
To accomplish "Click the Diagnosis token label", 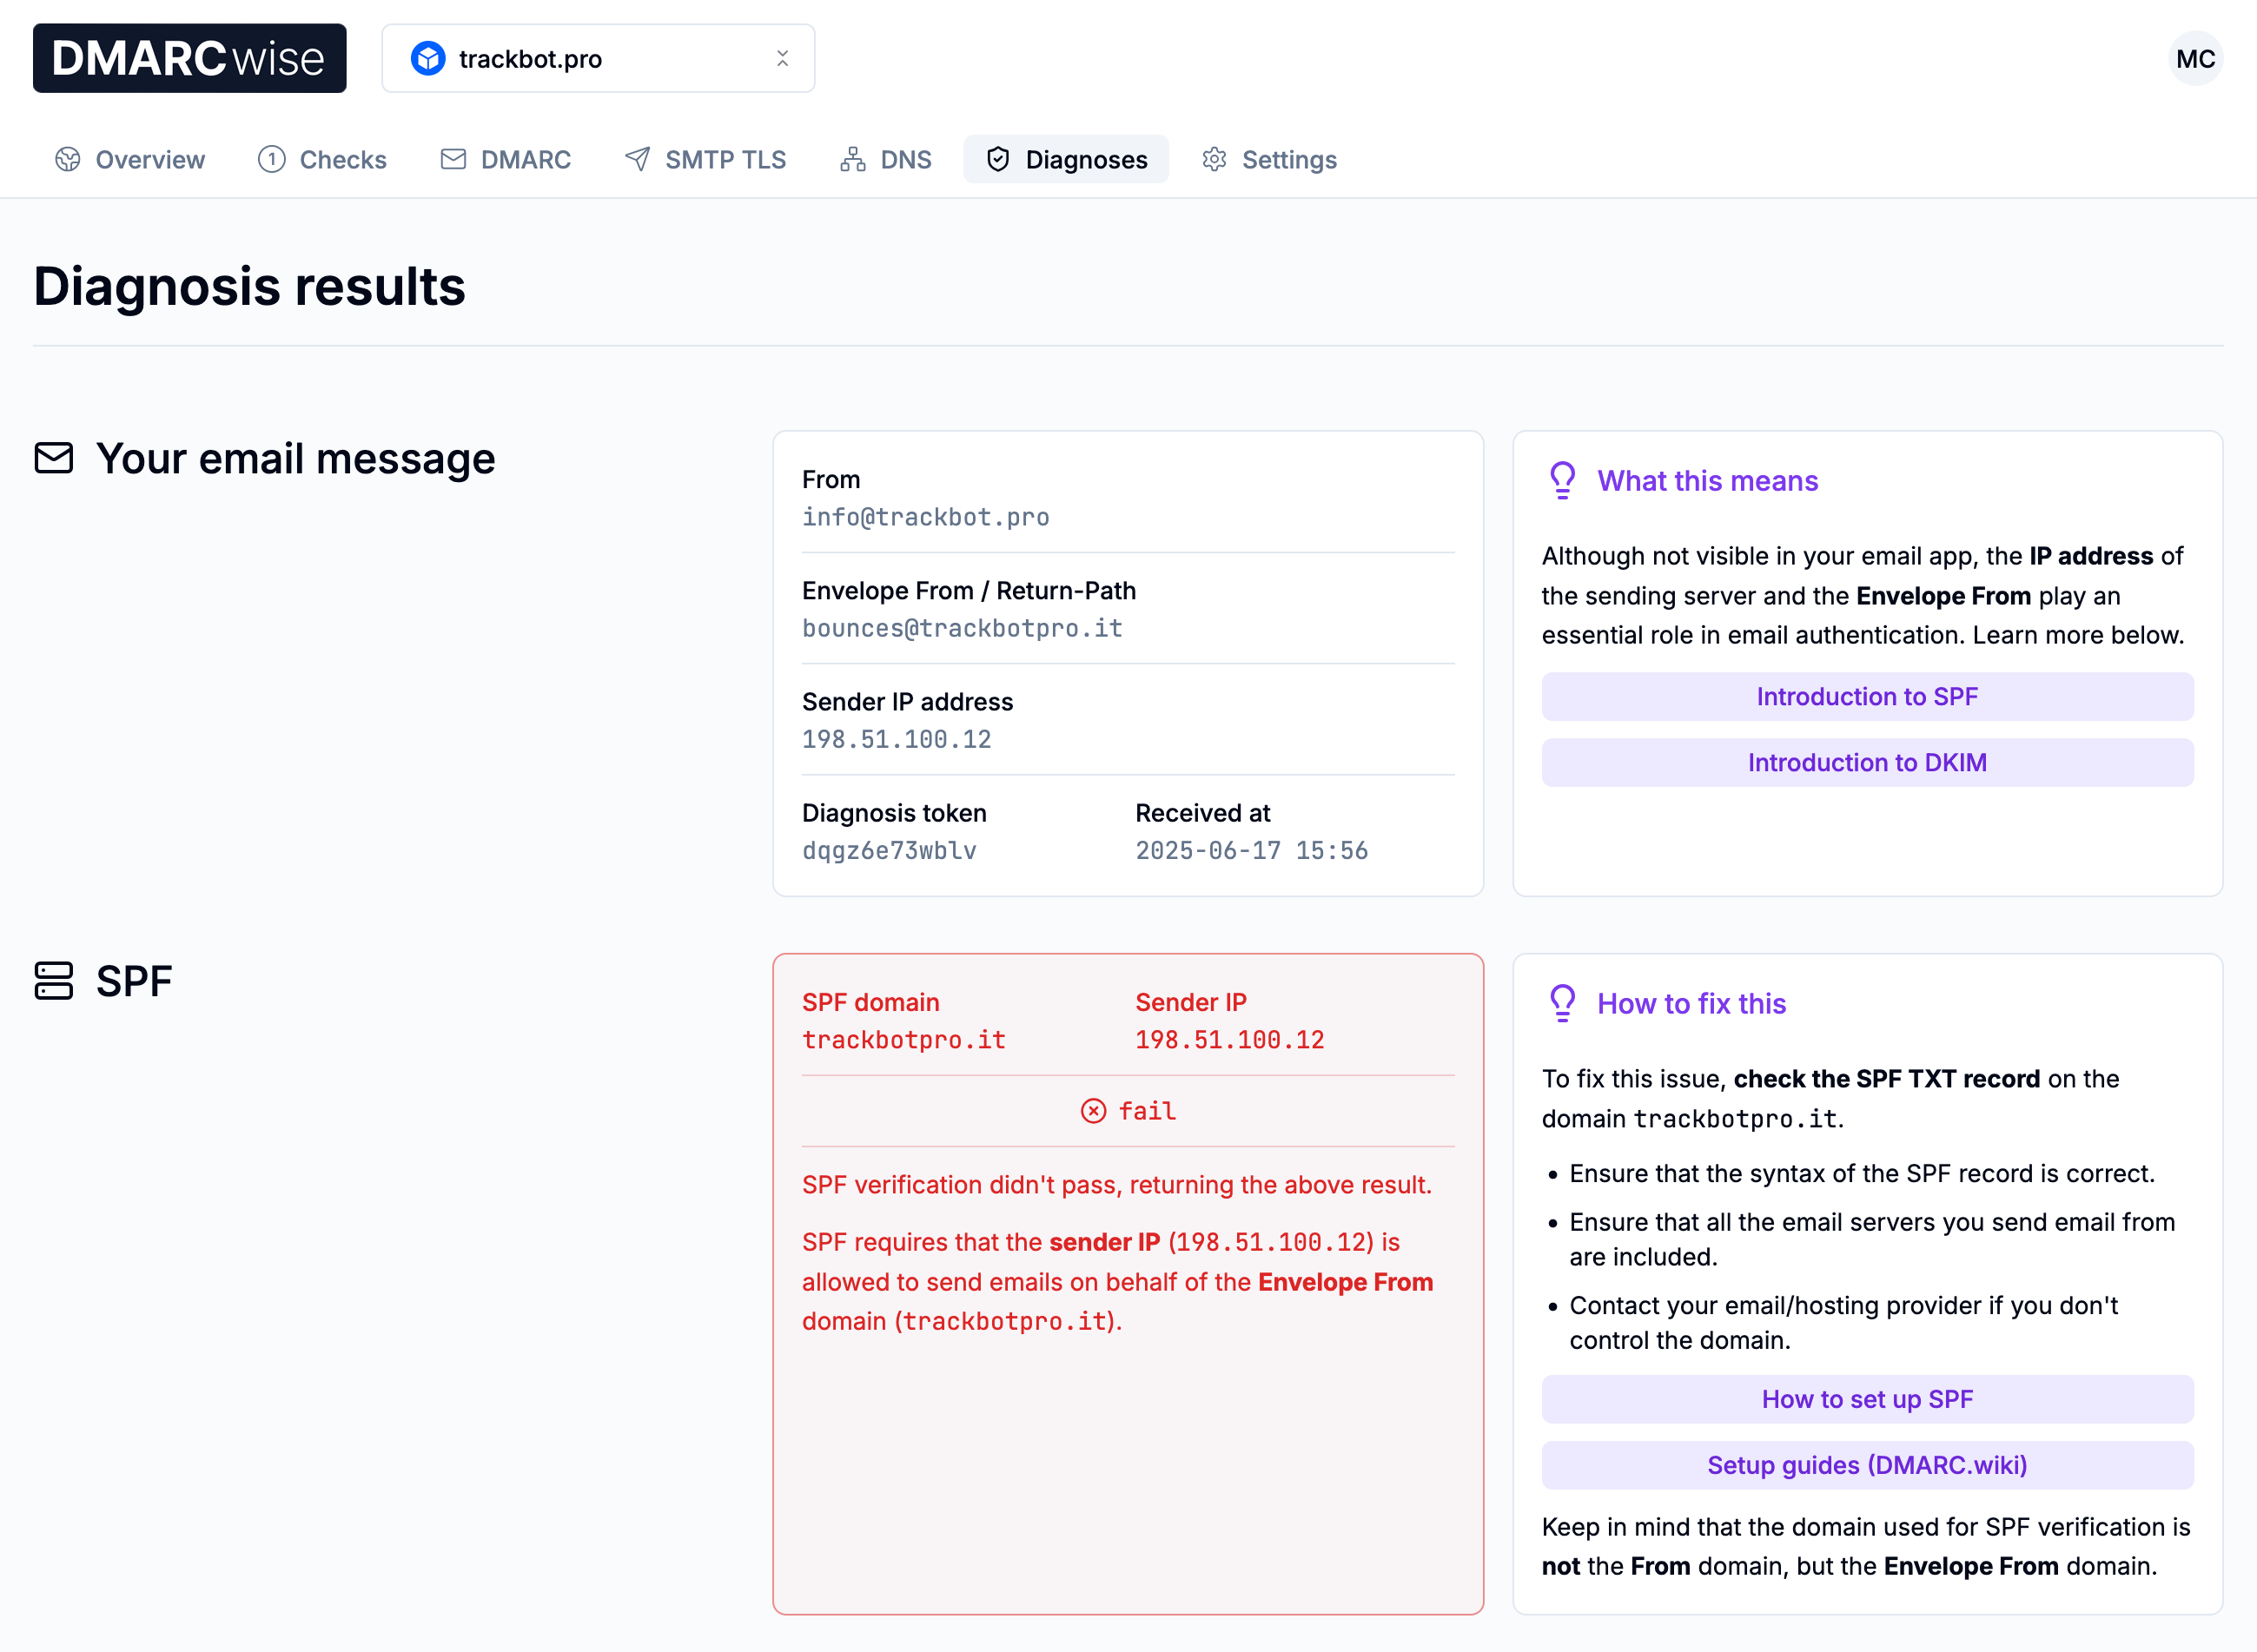I will [x=894, y=813].
